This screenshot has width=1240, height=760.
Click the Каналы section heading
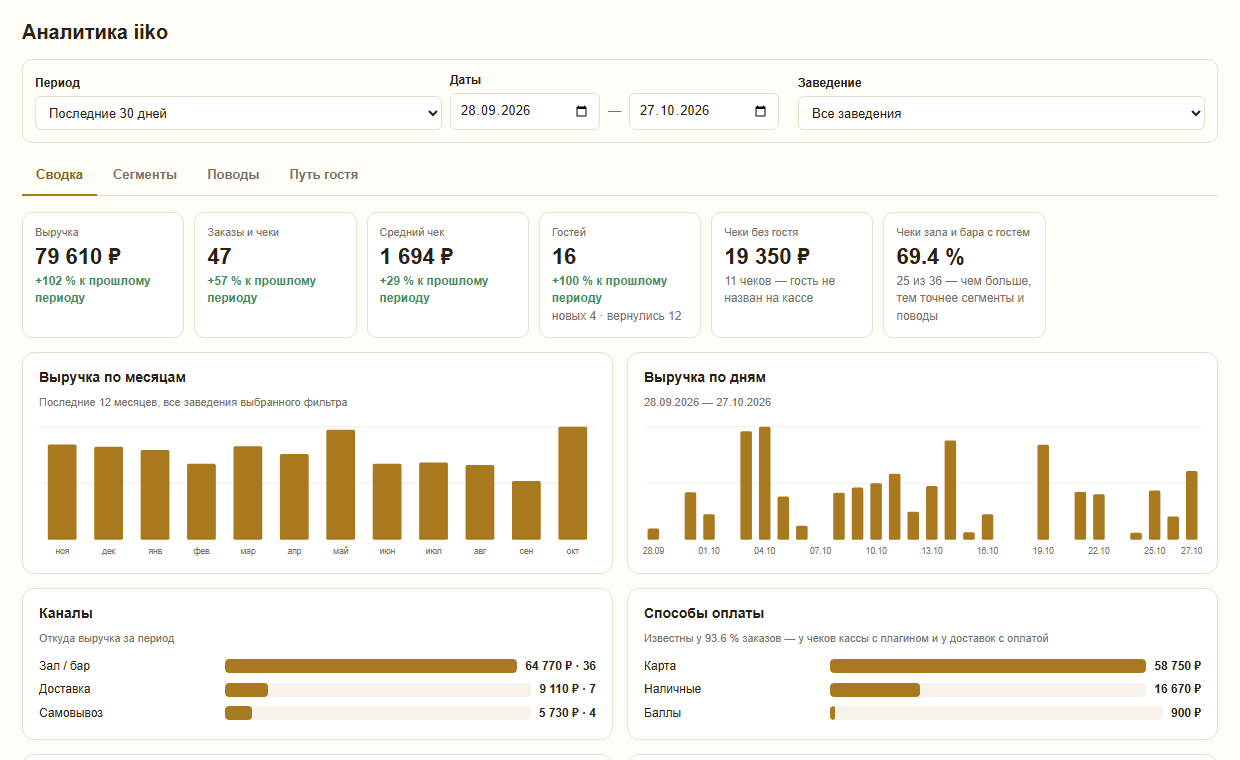(66, 613)
